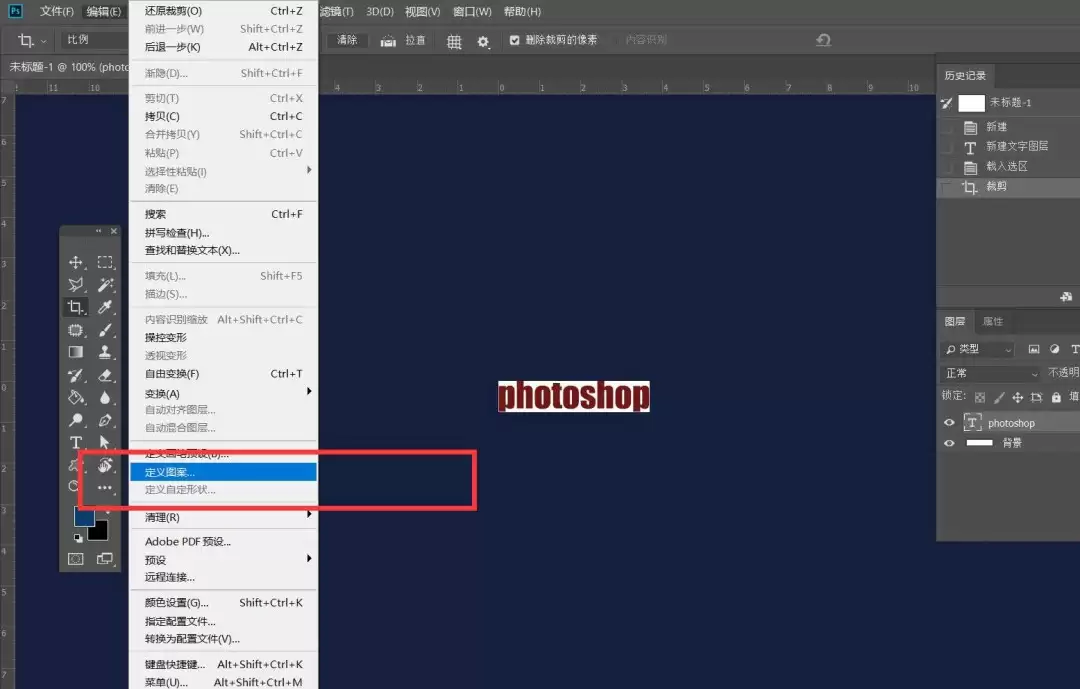Click the 清除 button in options bar
This screenshot has height=689, width=1080.
point(347,40)
